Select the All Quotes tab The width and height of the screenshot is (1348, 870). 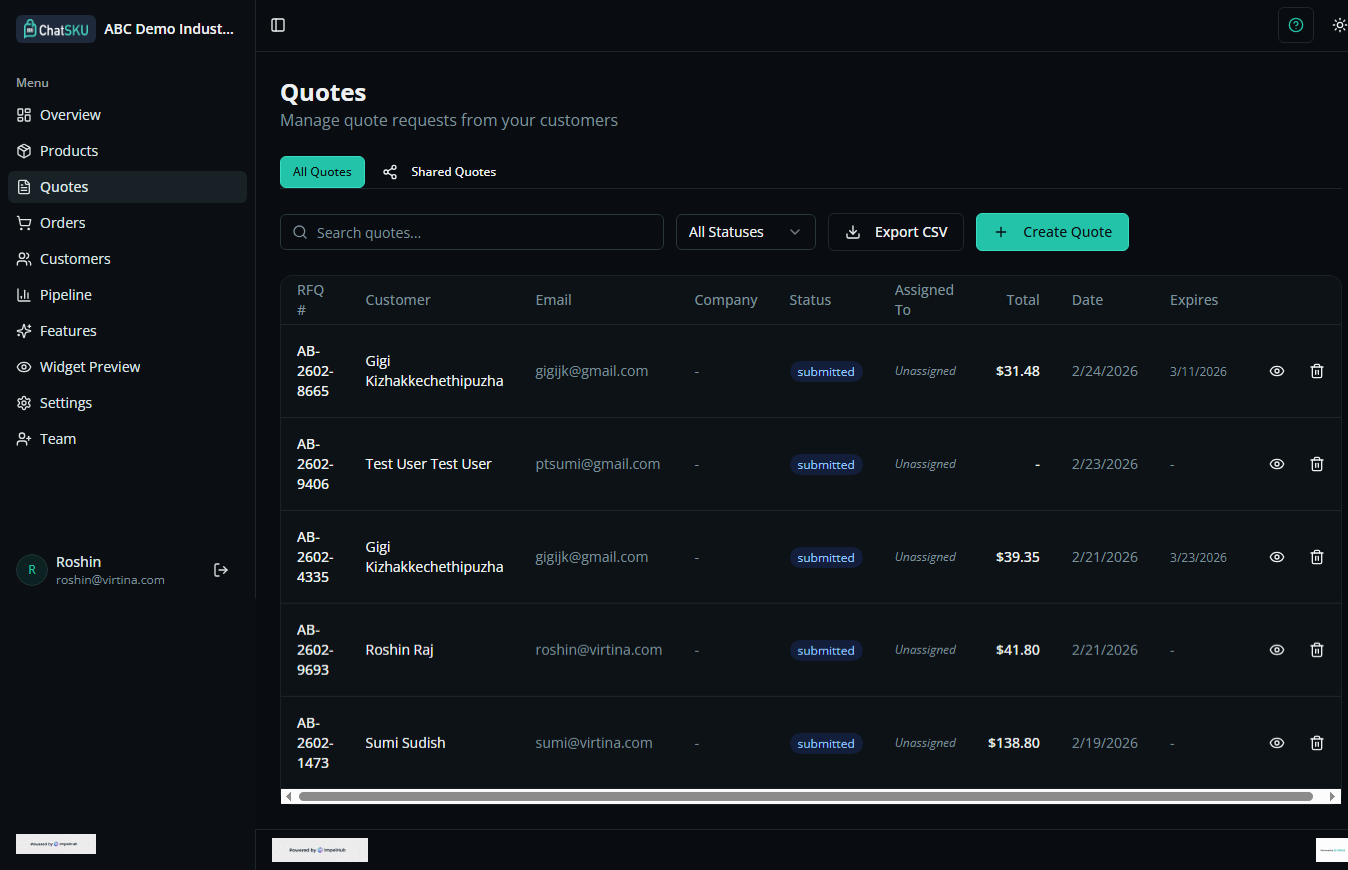[322, 171]
